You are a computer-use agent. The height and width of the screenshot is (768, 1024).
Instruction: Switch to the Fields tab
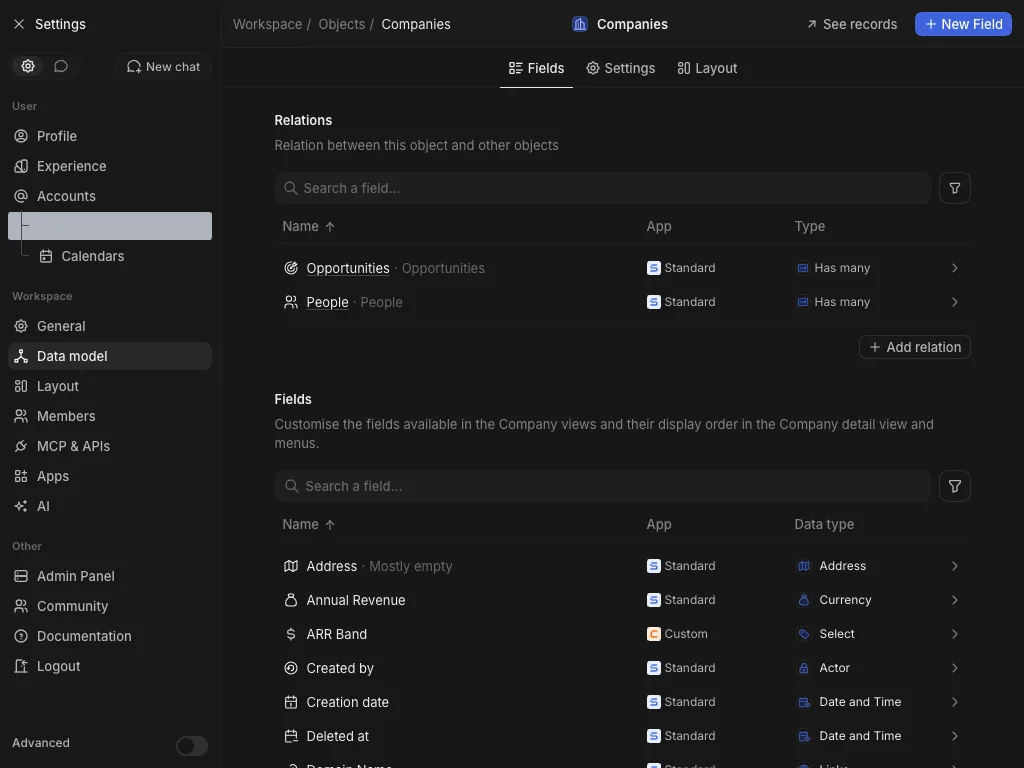point(536,68)
